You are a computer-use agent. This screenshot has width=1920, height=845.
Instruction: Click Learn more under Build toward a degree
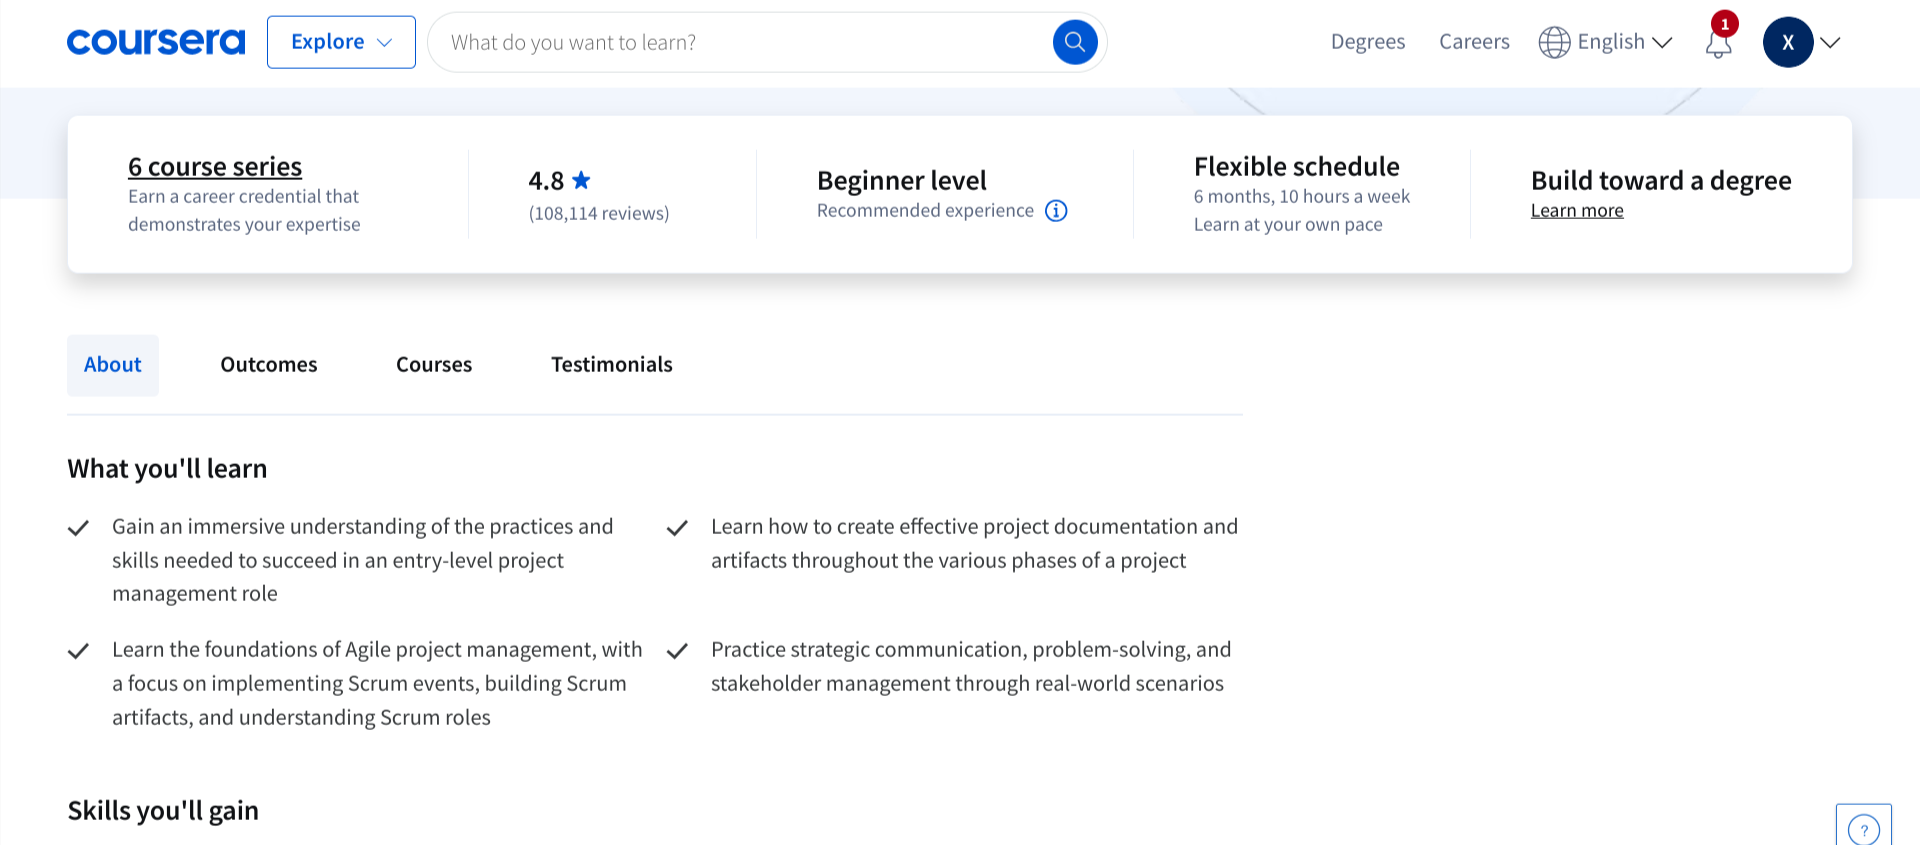[x=1576, y=211]
